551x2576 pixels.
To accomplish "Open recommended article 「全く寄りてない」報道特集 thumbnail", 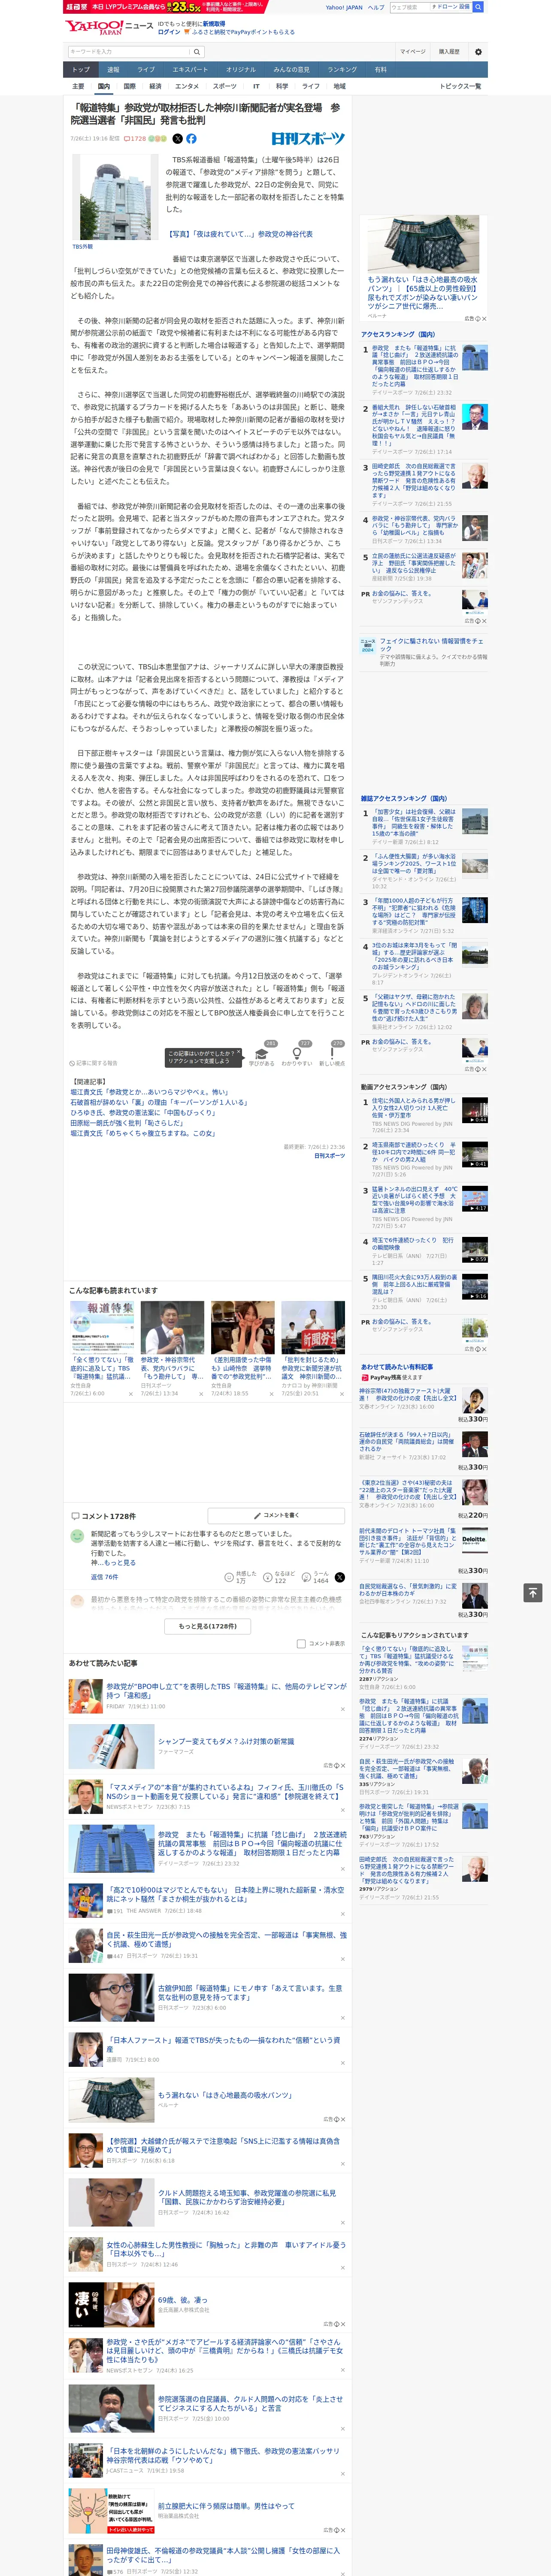I will [x=102, y=1328].
